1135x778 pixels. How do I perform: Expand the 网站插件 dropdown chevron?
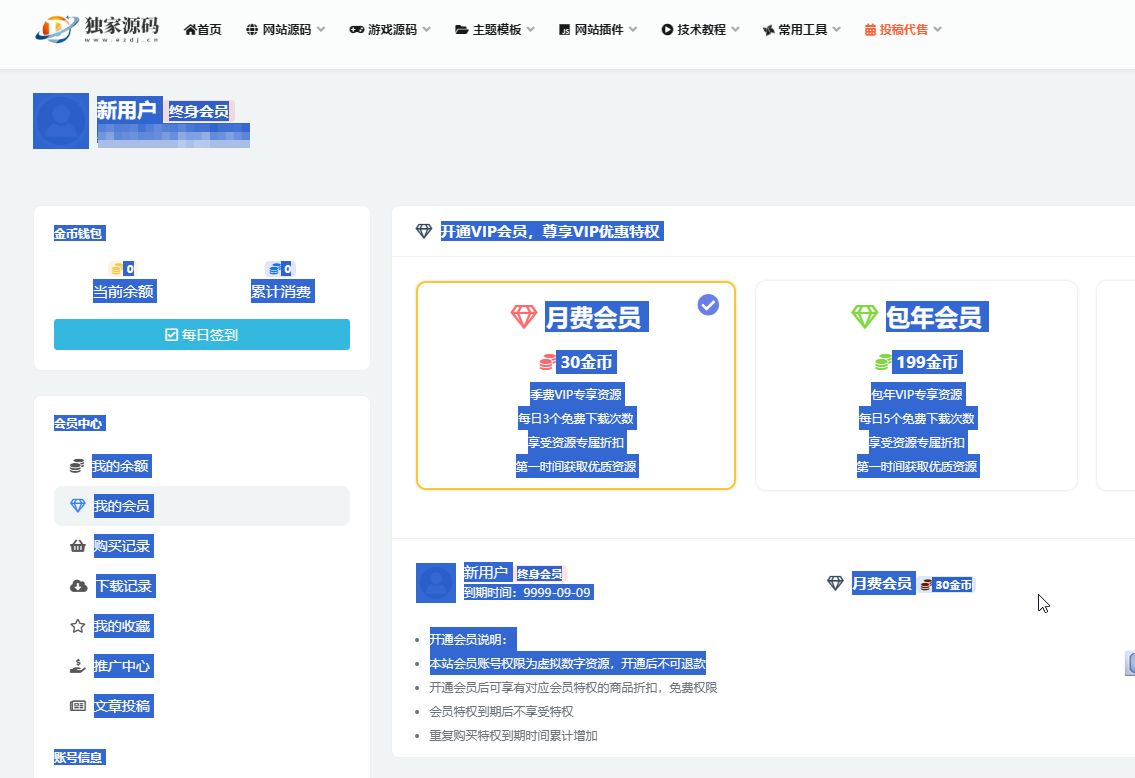633,30
